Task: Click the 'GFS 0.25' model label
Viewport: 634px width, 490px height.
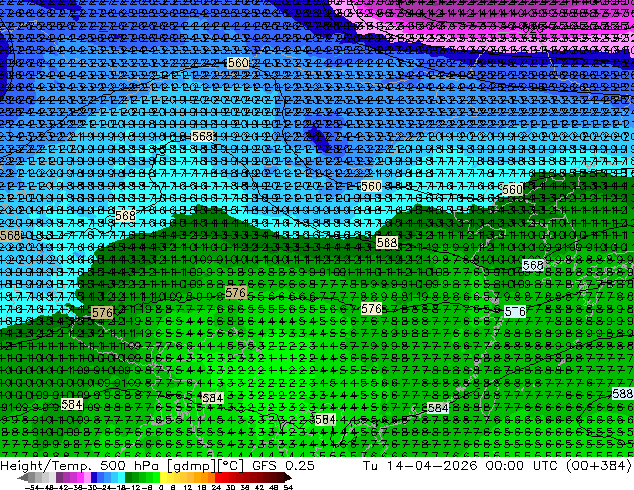Action: pos(283,466)
